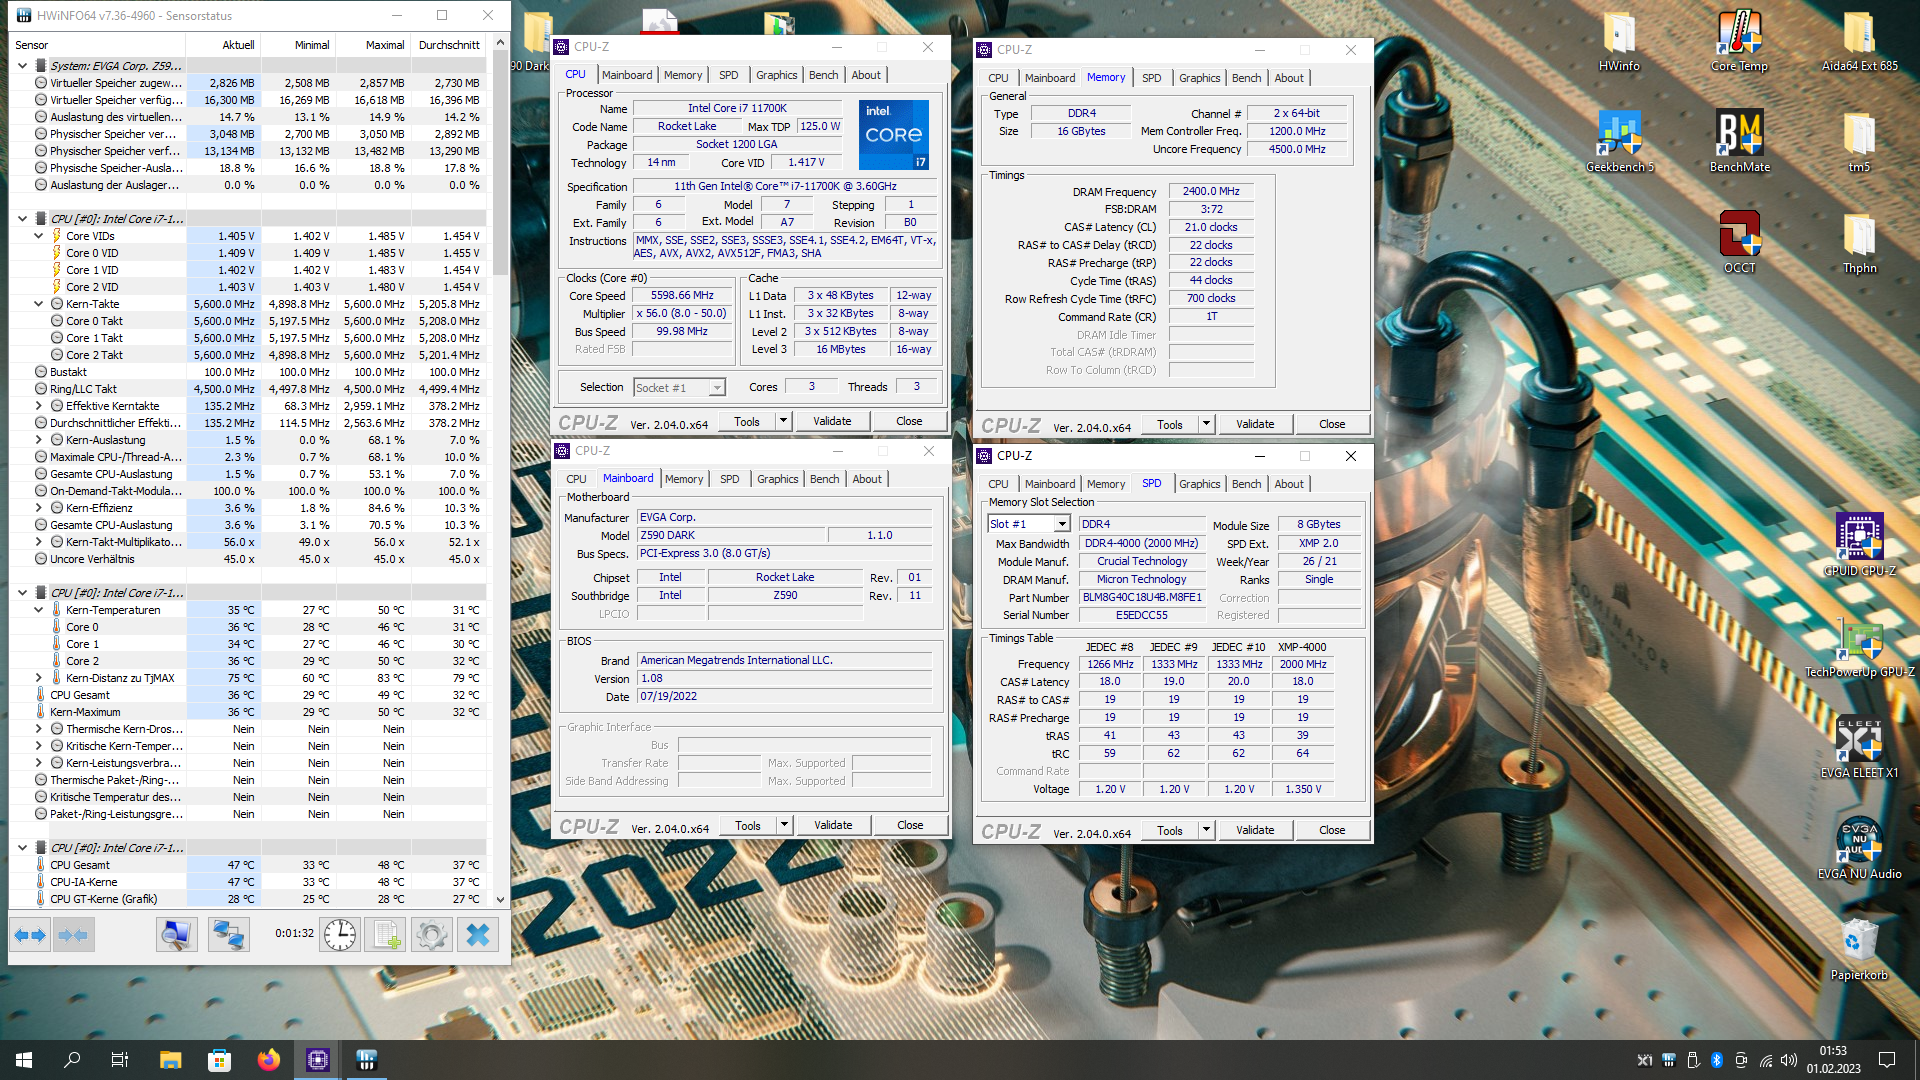This screenshot has height=1080, width=1920.
Task: Collapse the System: EVGA Corp. Z59 sensor group
Action: coord(23,66)
